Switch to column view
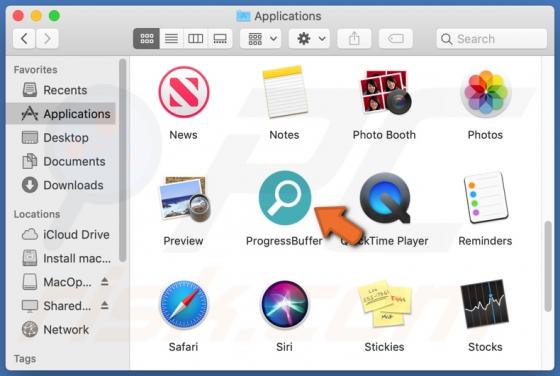Image resolution: width=560 pixels, height=376 pixels. [195, 39]
